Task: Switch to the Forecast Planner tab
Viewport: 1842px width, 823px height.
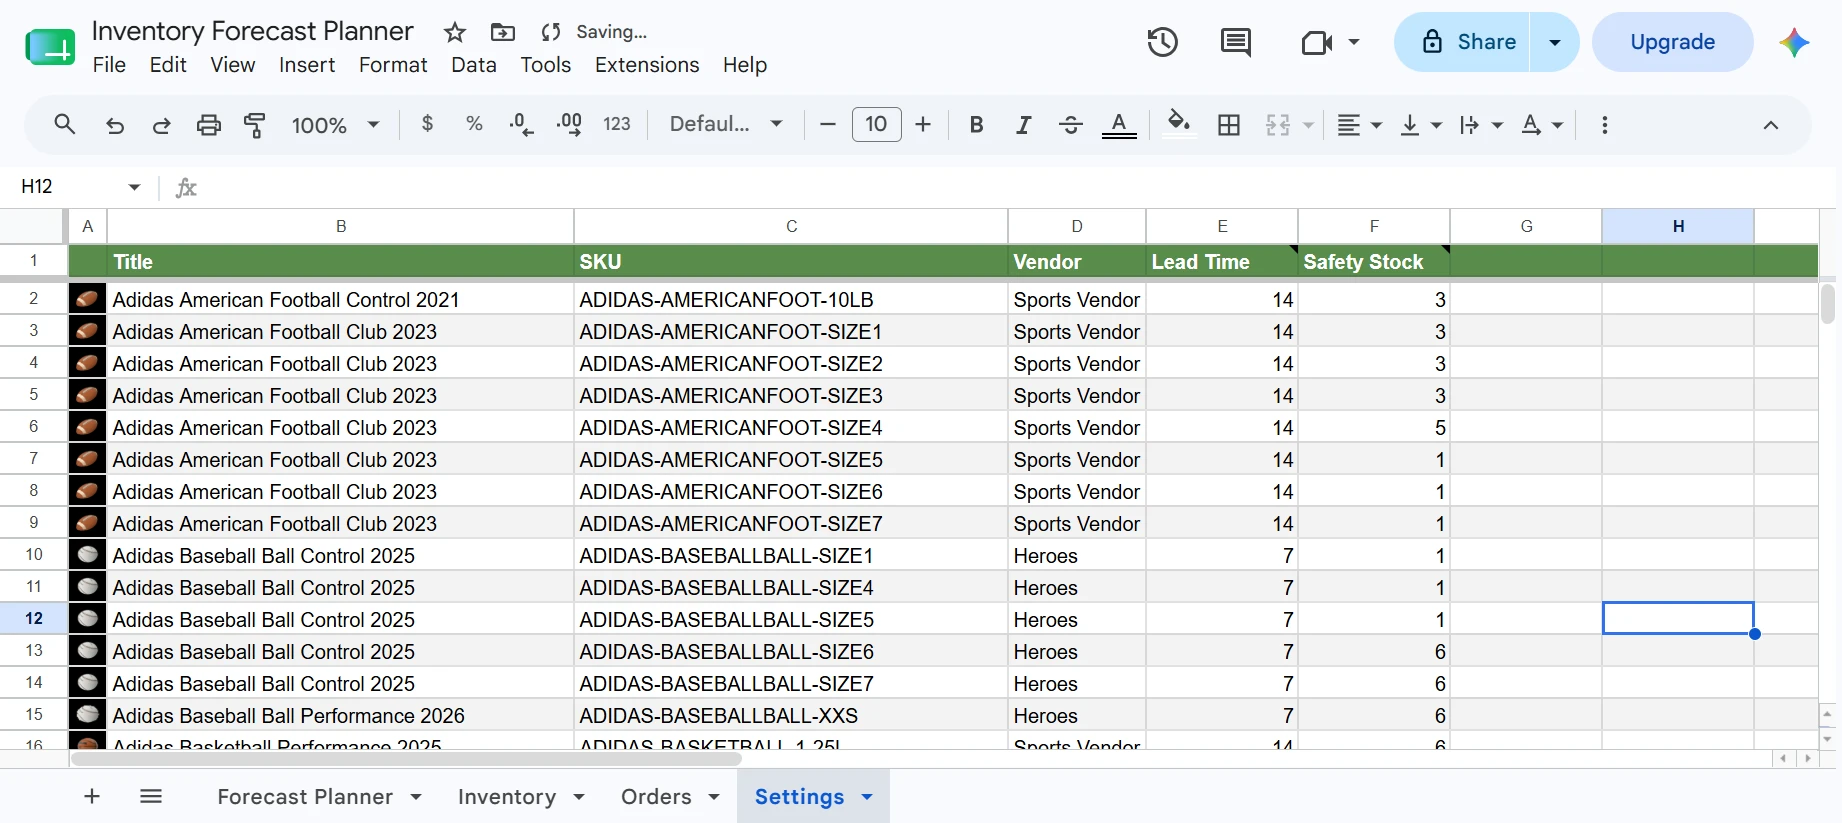Action: click(x=305, y=797)
